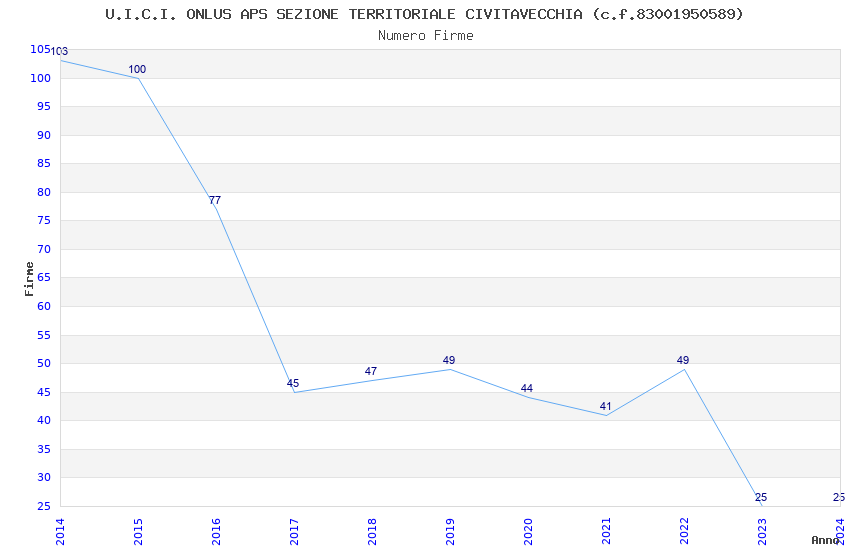Click the year label '2017'

294,532
